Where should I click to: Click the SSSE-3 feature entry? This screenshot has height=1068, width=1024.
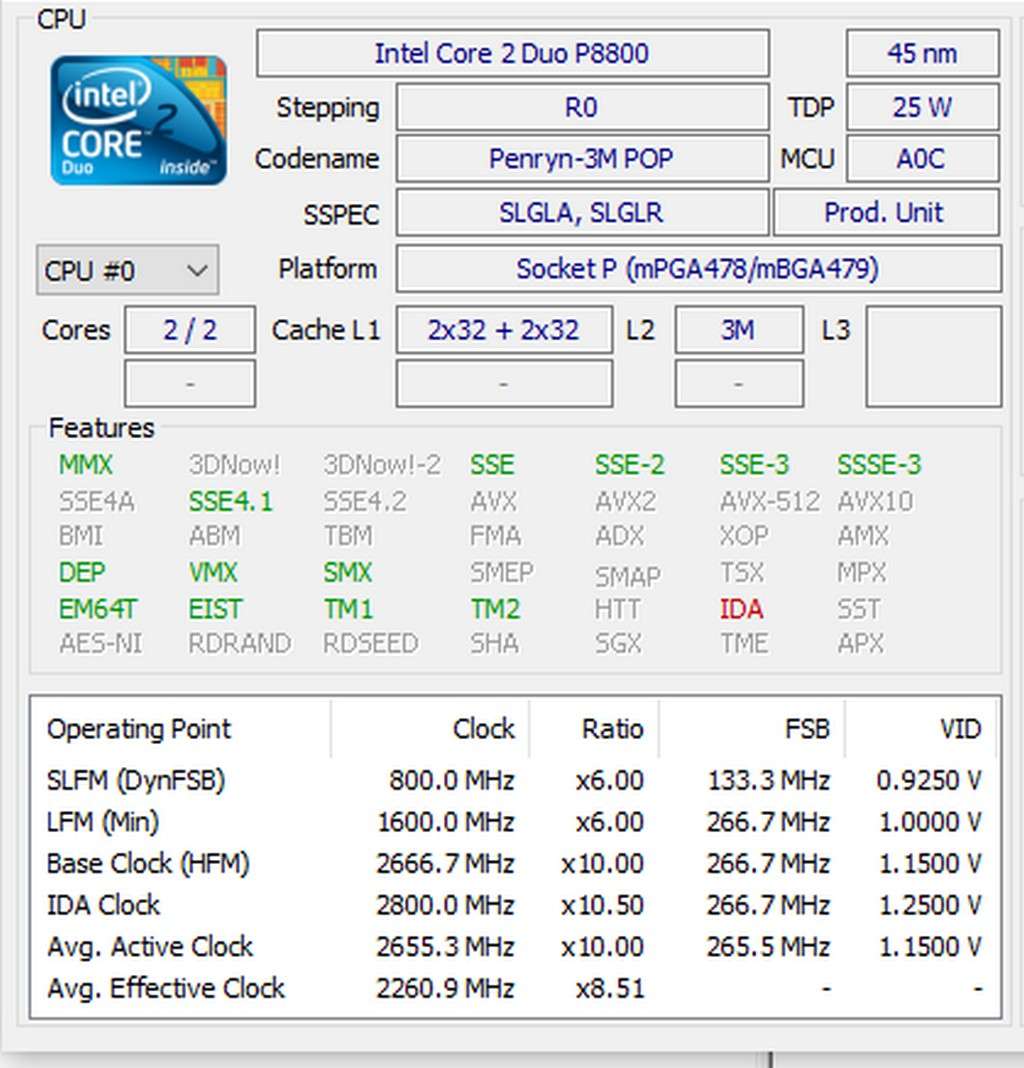click(879, 464)
